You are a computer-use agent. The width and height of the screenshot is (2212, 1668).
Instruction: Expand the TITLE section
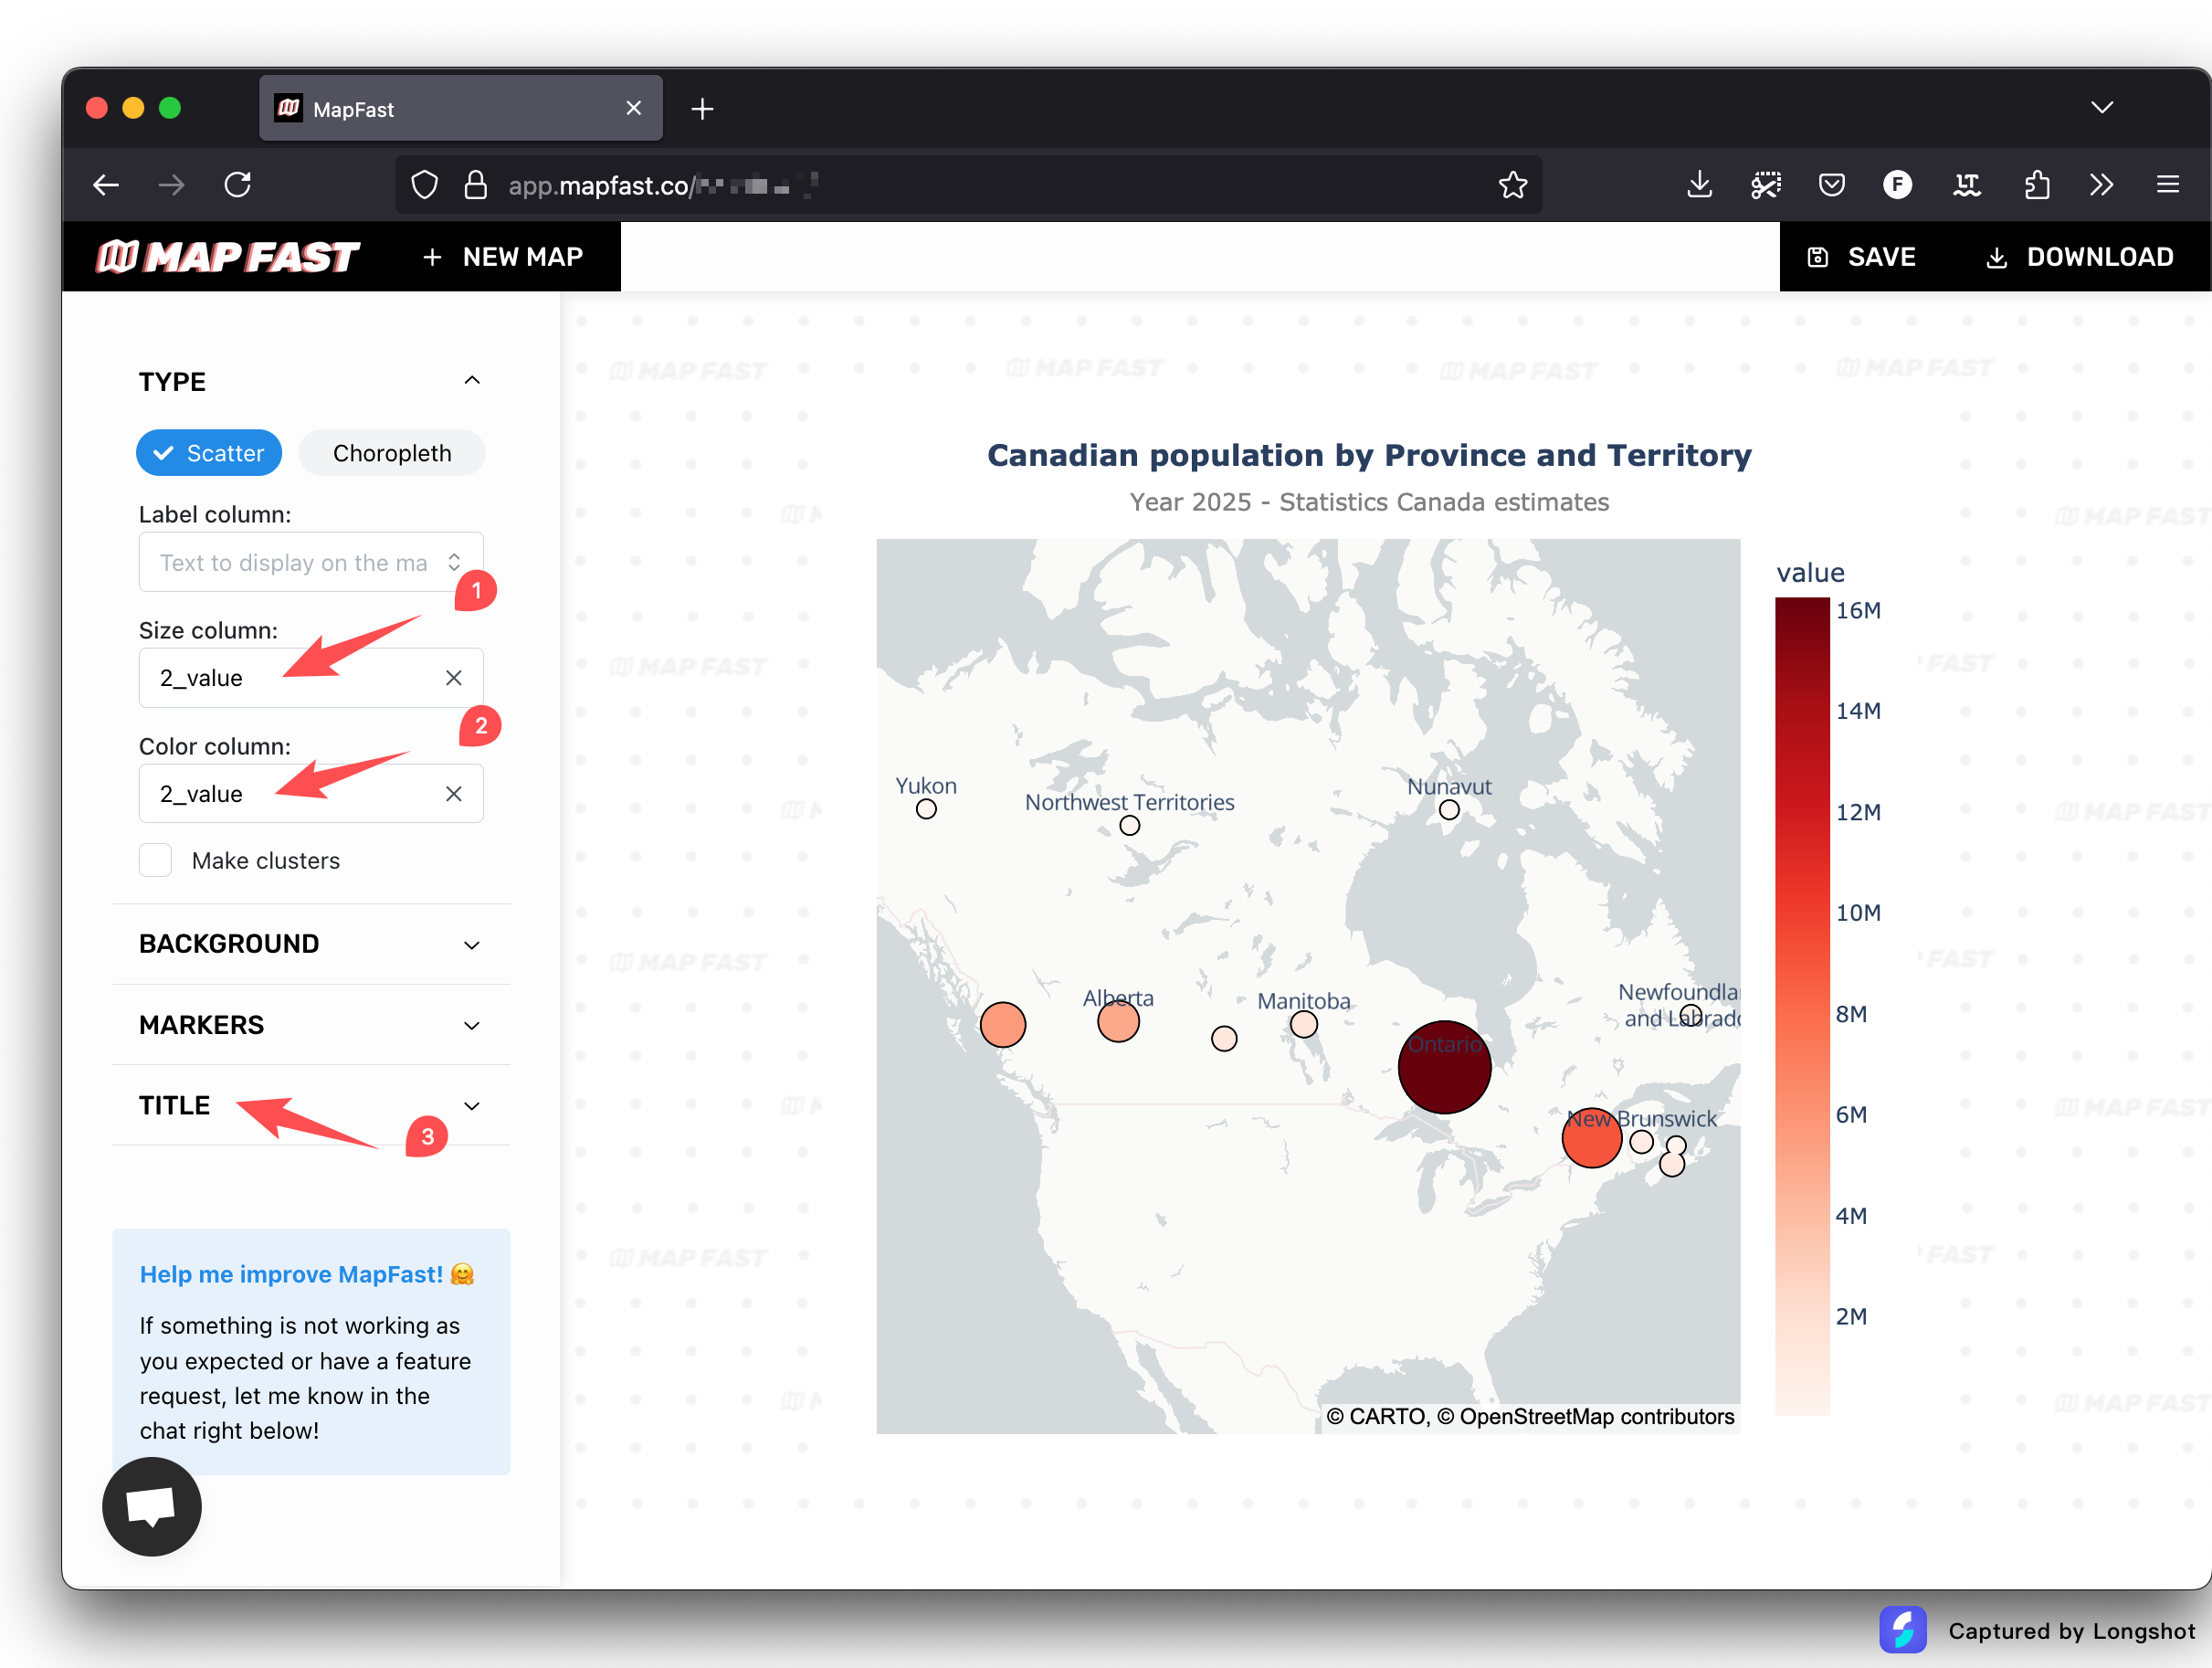311,1105
